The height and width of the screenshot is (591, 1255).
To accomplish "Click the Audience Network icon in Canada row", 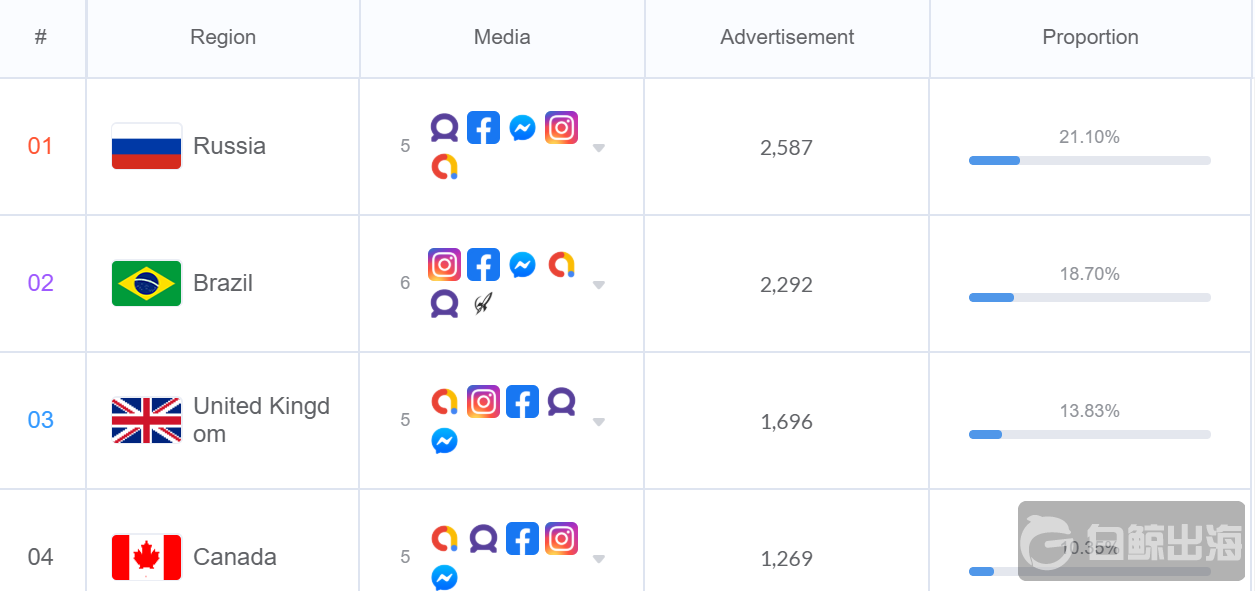I will 483,539.
